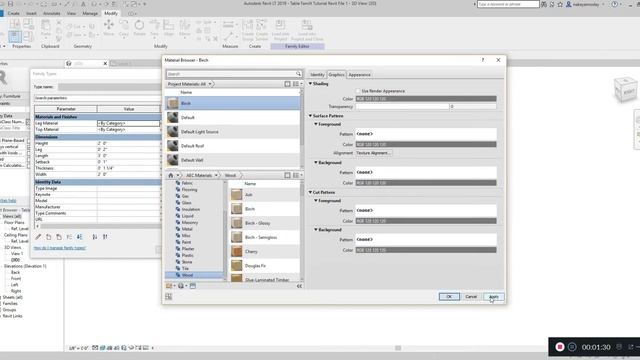The width and height of the screenshot is (640, 360).
Task: Collapse Surface Pattern Foreground subsection
Action: click(x=316, y=124)
